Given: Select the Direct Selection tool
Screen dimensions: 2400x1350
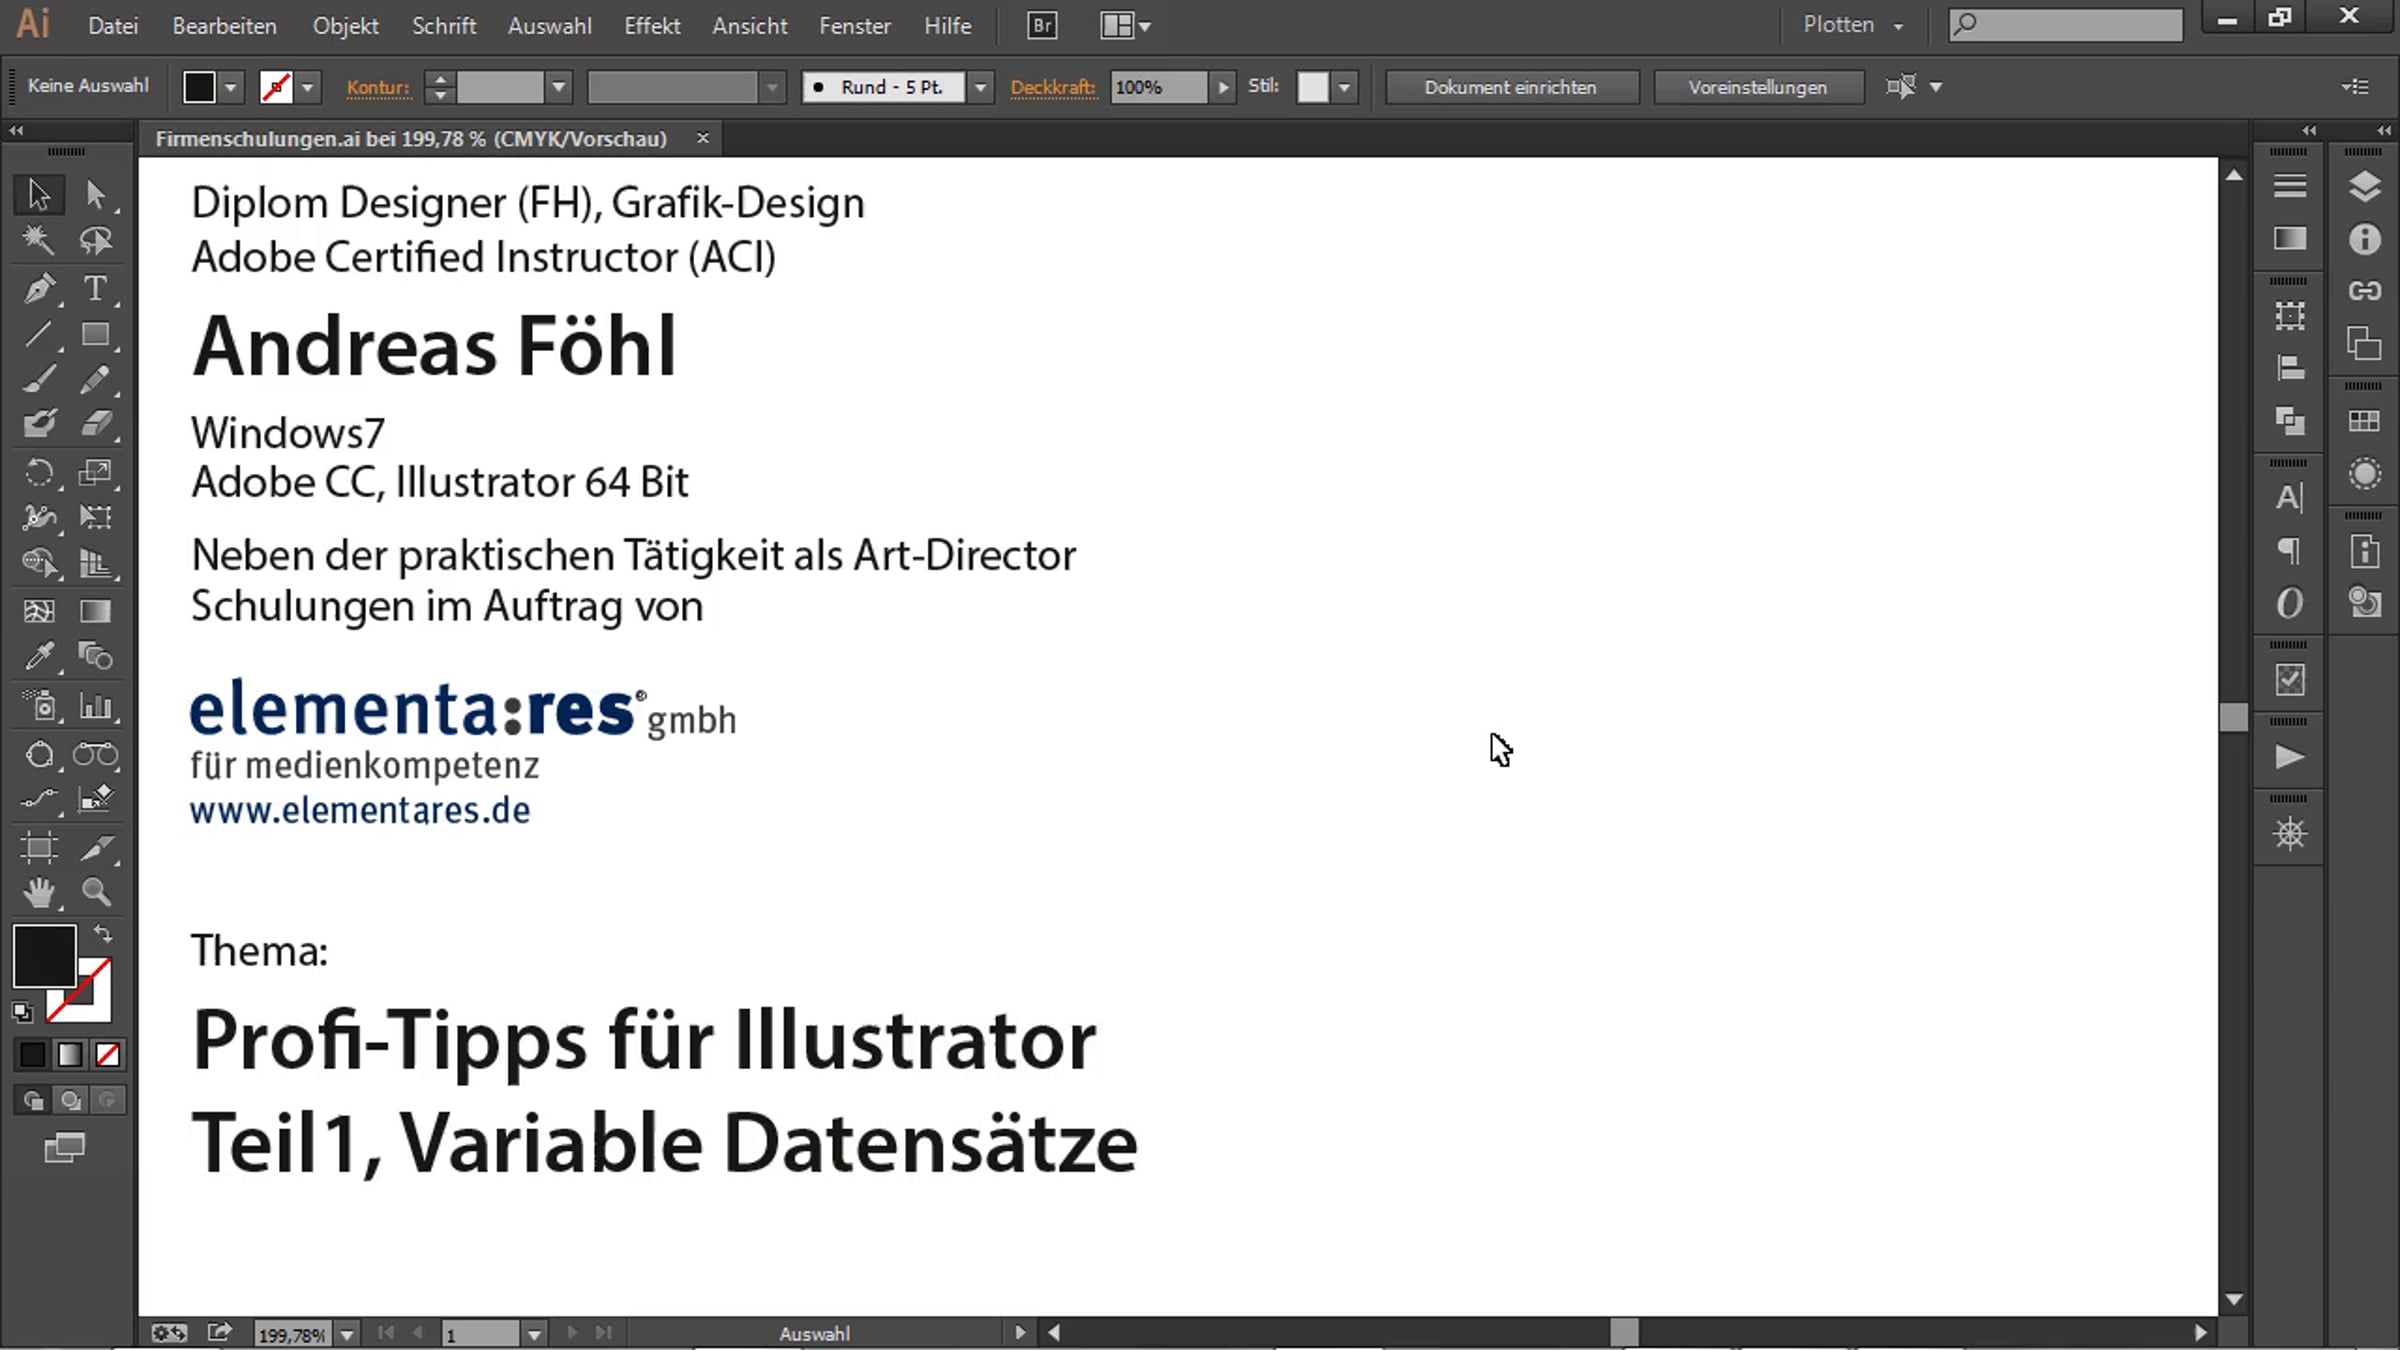Looking at the screenshot, I should [x=96, y=194].
